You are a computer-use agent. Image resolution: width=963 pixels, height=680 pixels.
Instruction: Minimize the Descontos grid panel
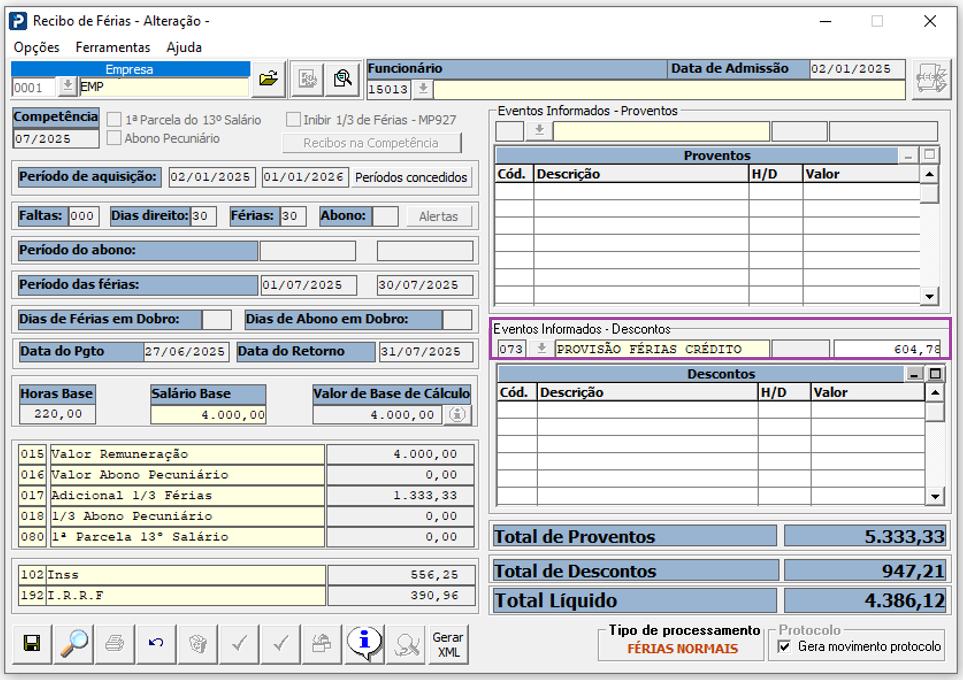(914, 373)
